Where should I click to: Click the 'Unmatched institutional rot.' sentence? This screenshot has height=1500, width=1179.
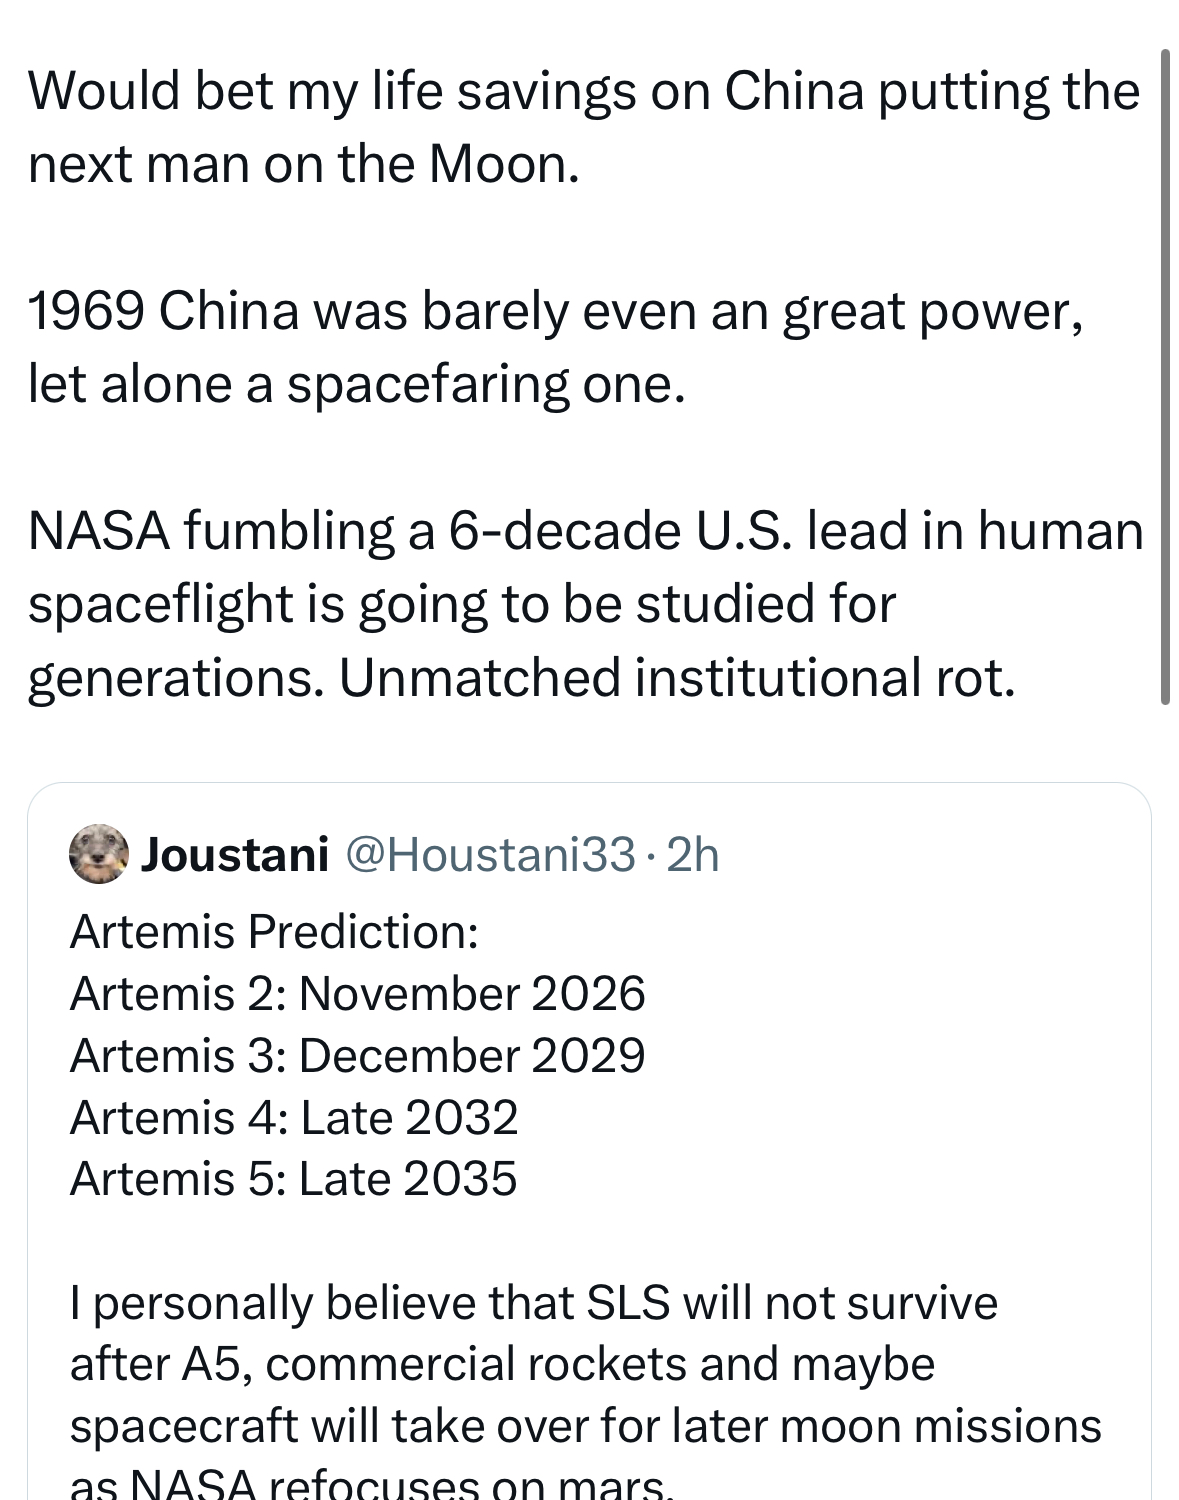click(677, 678)
